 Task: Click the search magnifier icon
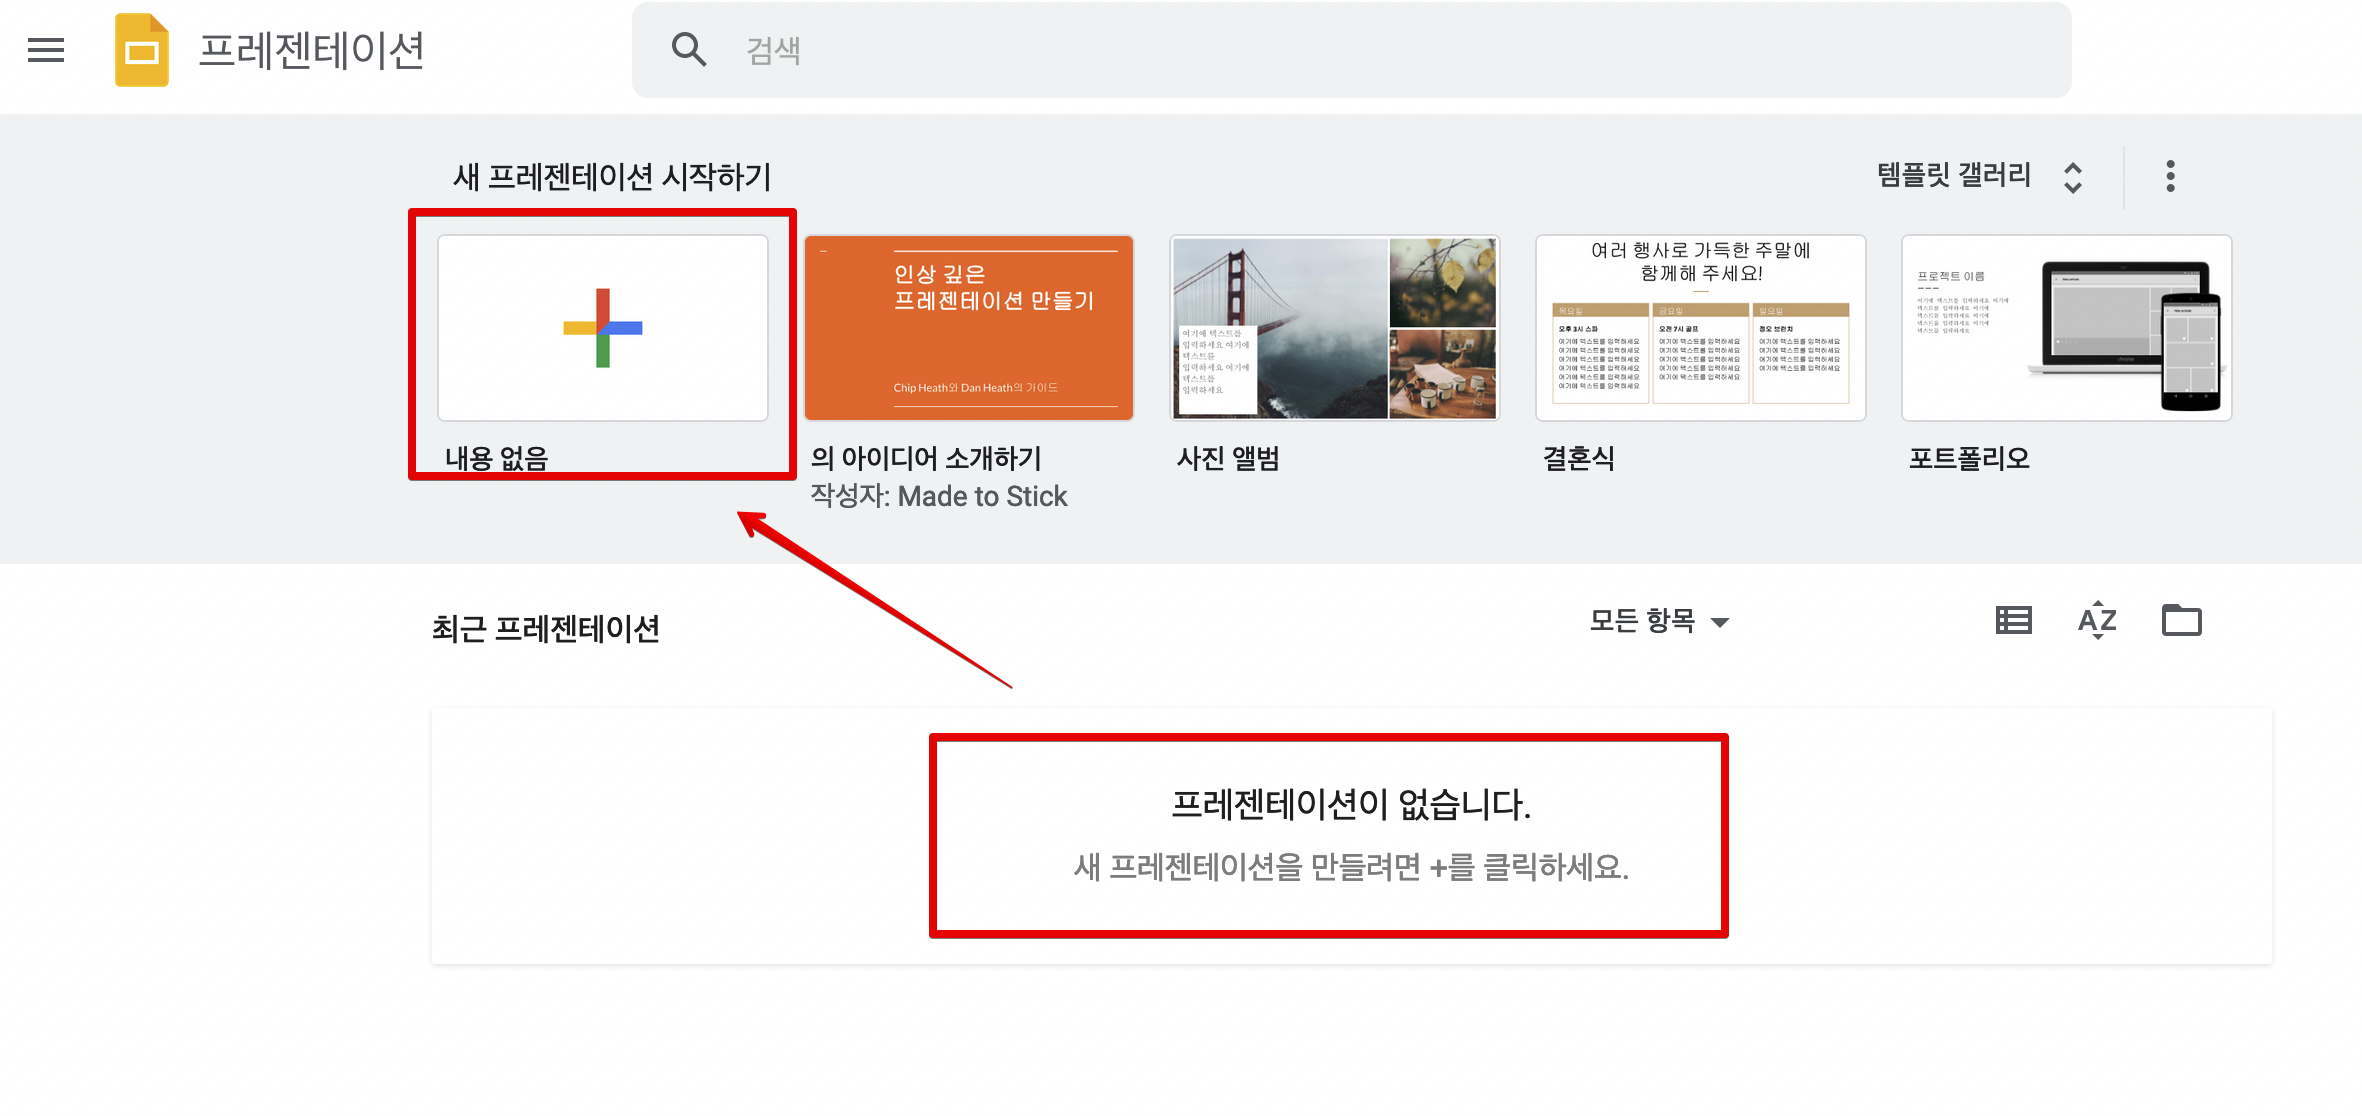[x=689, y=50]
